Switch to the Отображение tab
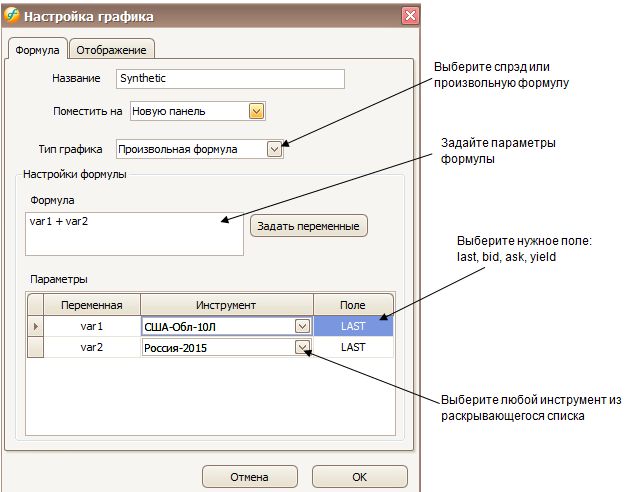Viewport: 639px width, 492px height. (110, 50)
